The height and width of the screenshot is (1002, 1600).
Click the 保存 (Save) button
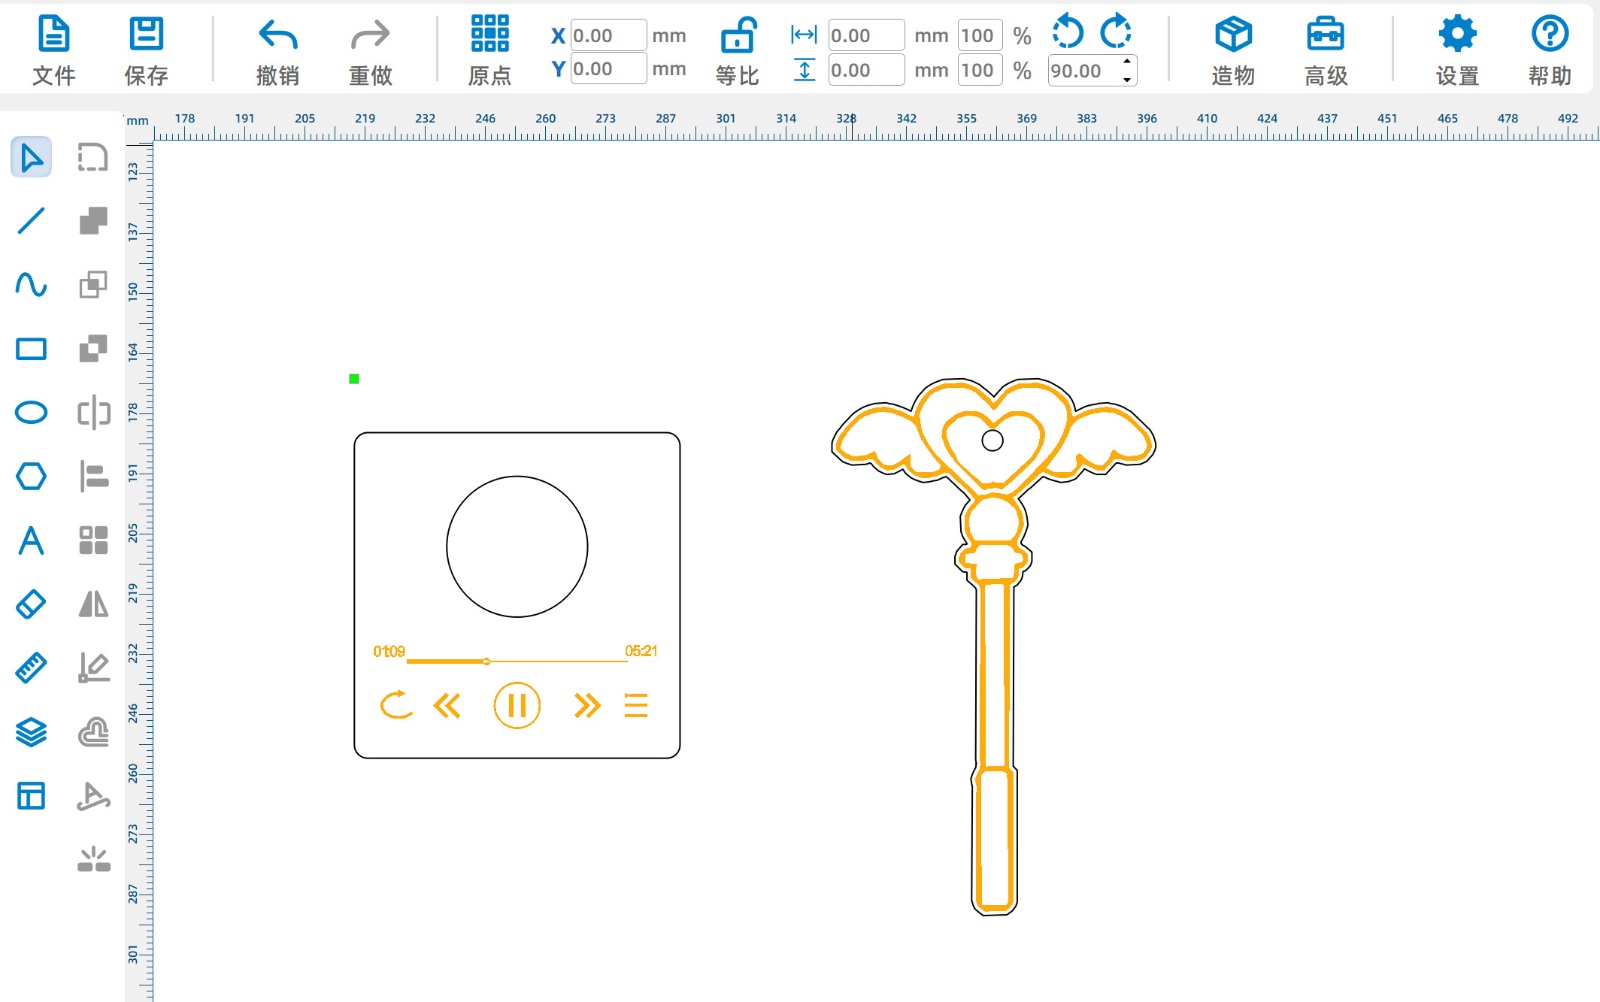(146, 50)
